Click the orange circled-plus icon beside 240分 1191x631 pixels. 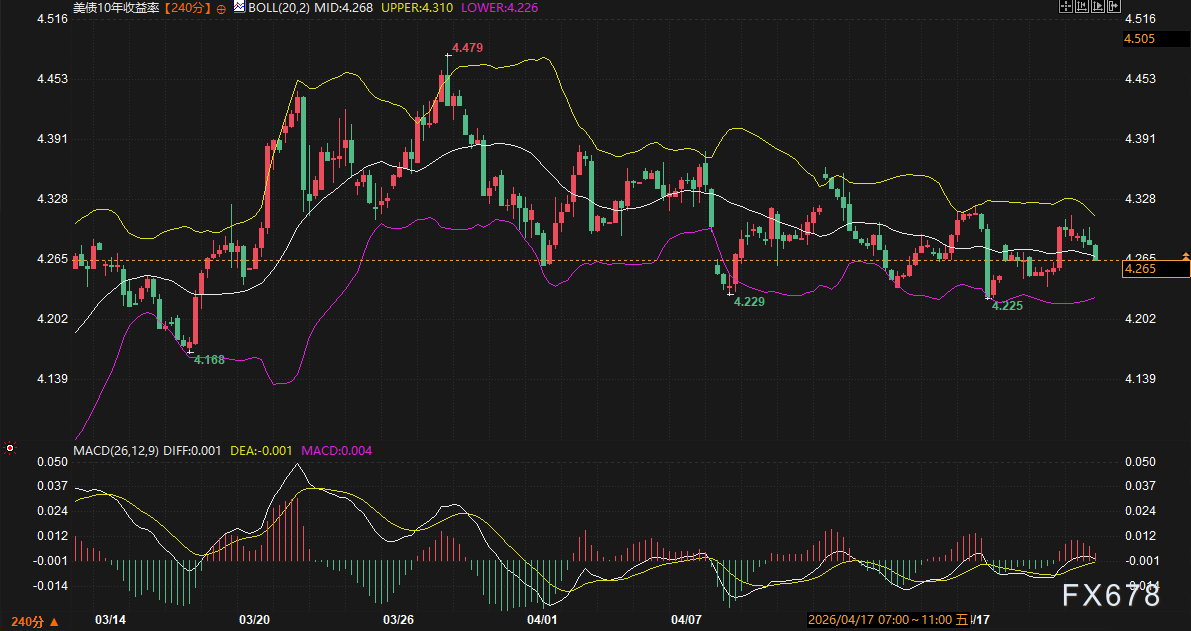pos(221,8)
